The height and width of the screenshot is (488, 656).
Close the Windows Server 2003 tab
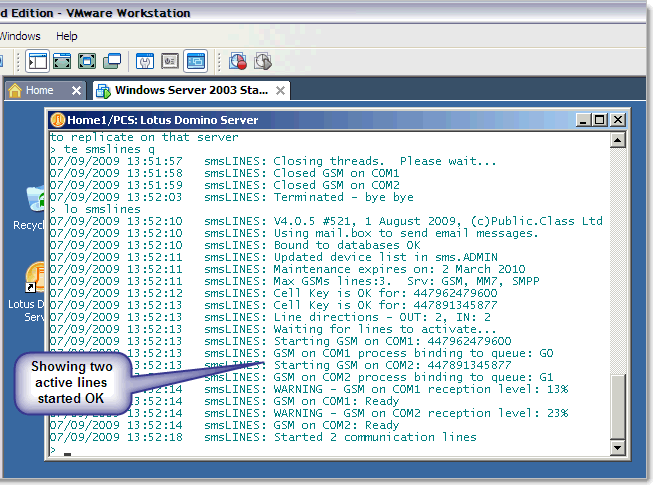tap(280, 90)
